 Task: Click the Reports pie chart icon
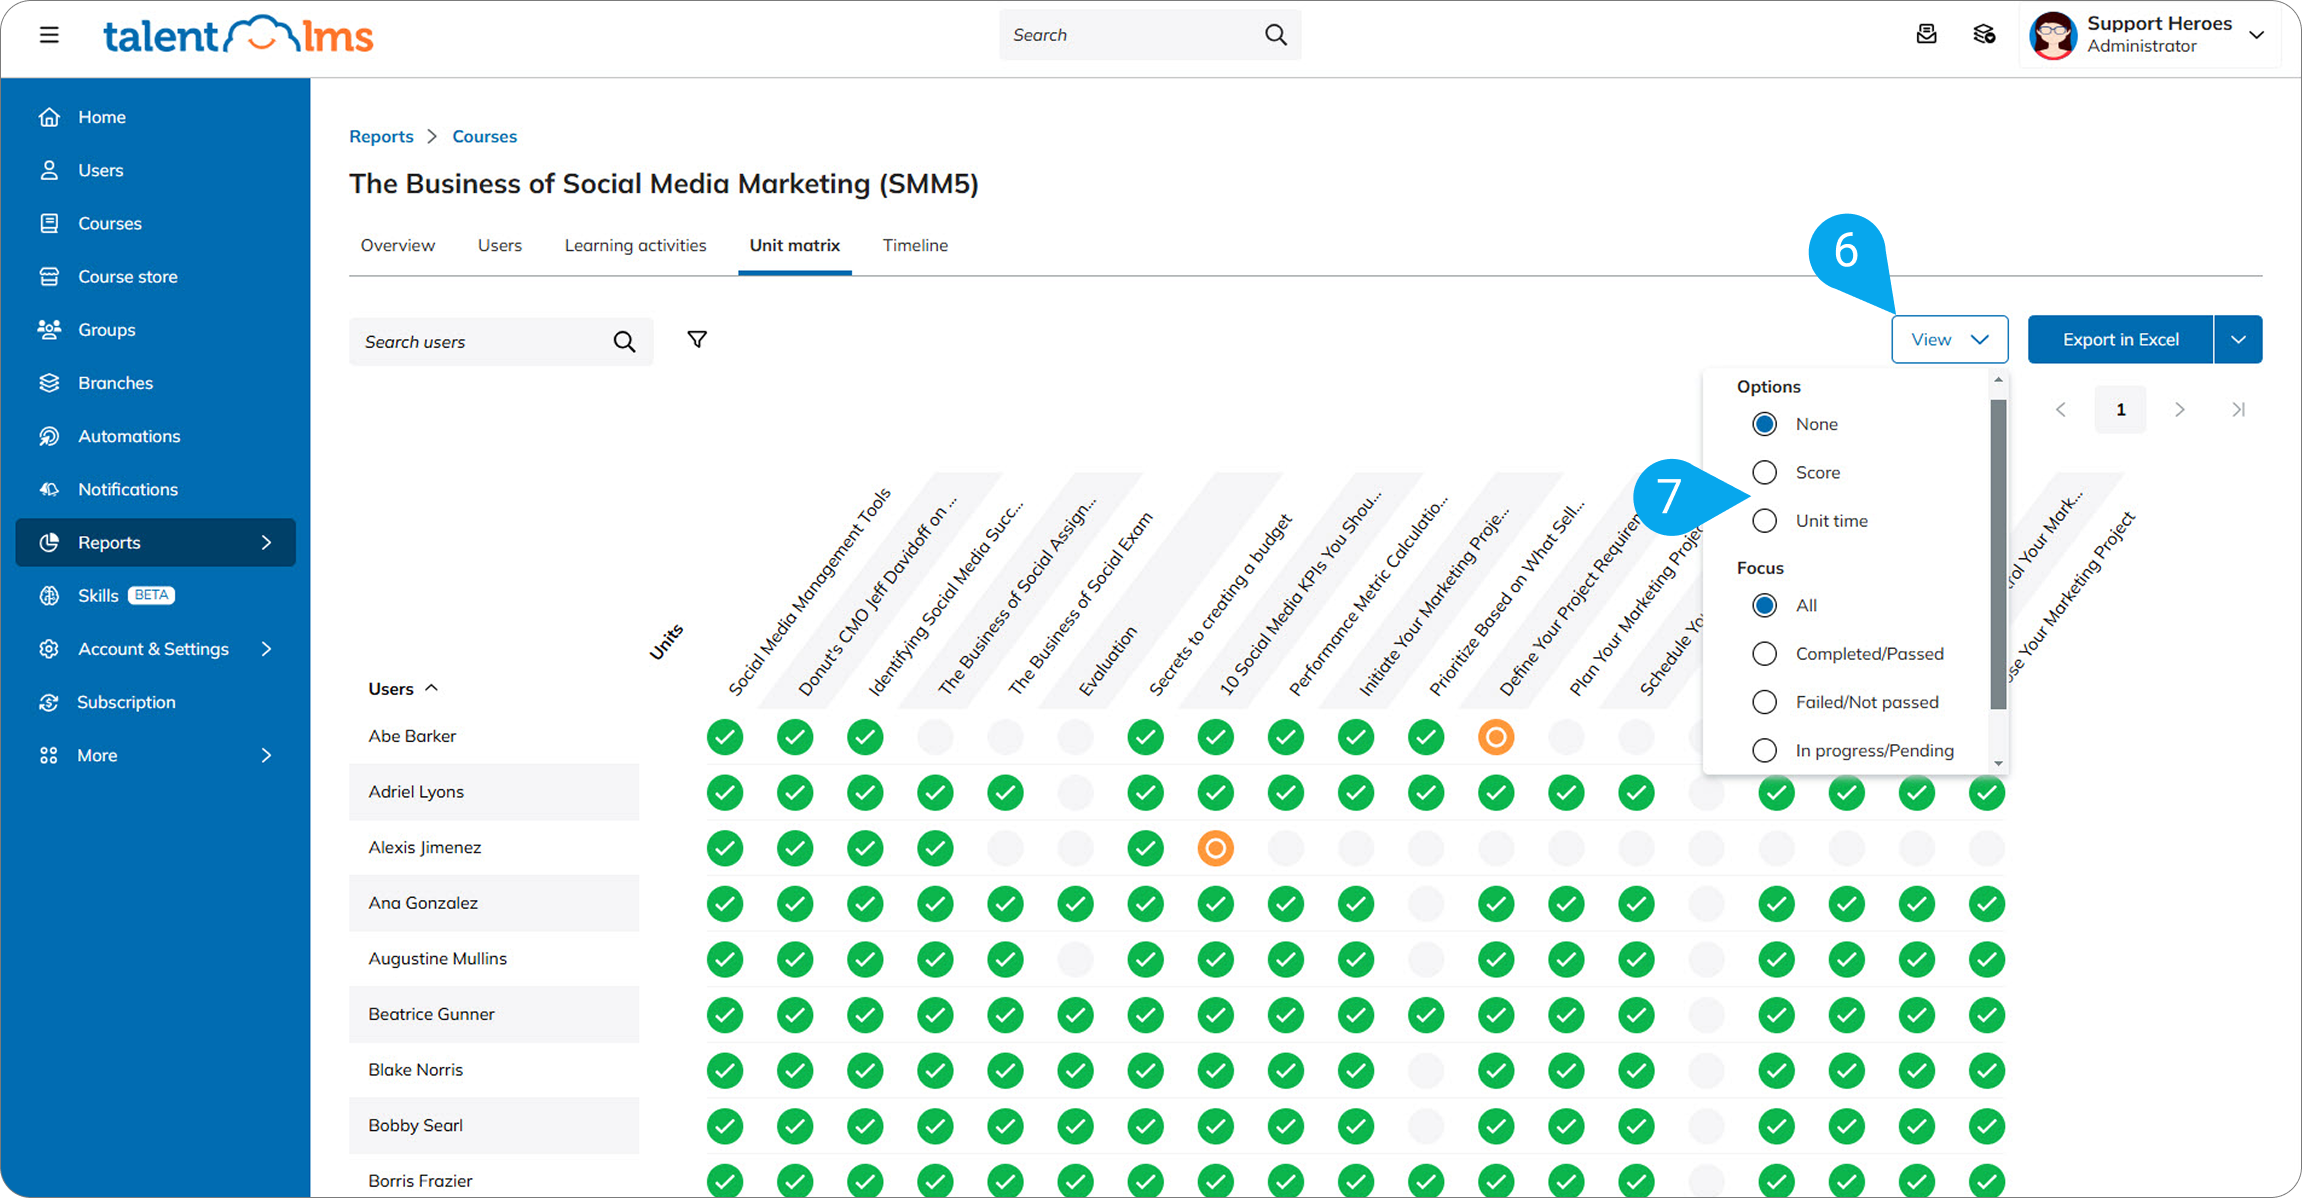pos(49,542)
